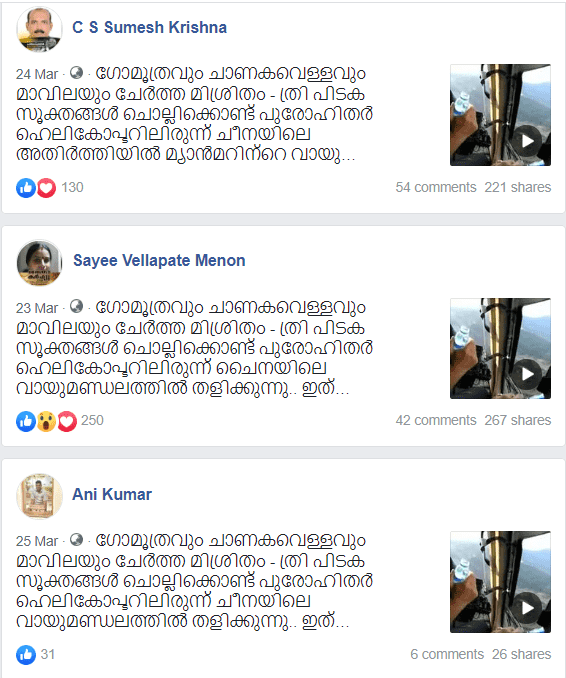This screenshot has width=566, height=678.
Task: Open the Sayee Vellapate Menon profile link
Action: pyautogui.click(x=159, y=260)
